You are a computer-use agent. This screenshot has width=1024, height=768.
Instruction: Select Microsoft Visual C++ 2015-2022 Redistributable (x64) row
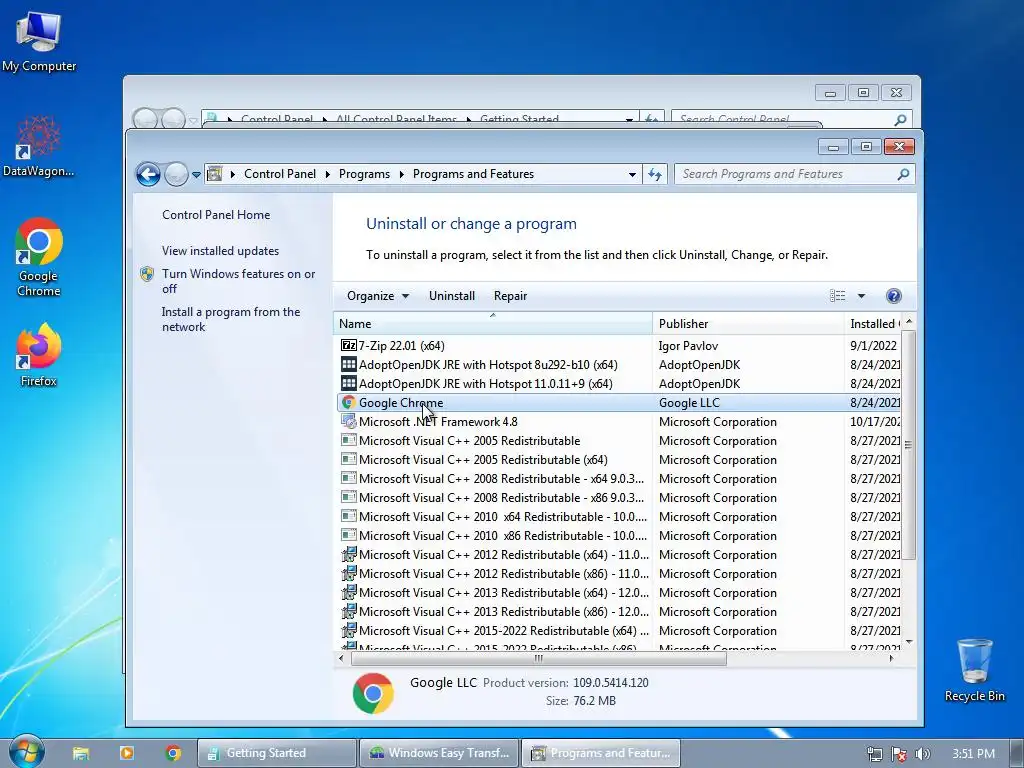pos(619,631)
